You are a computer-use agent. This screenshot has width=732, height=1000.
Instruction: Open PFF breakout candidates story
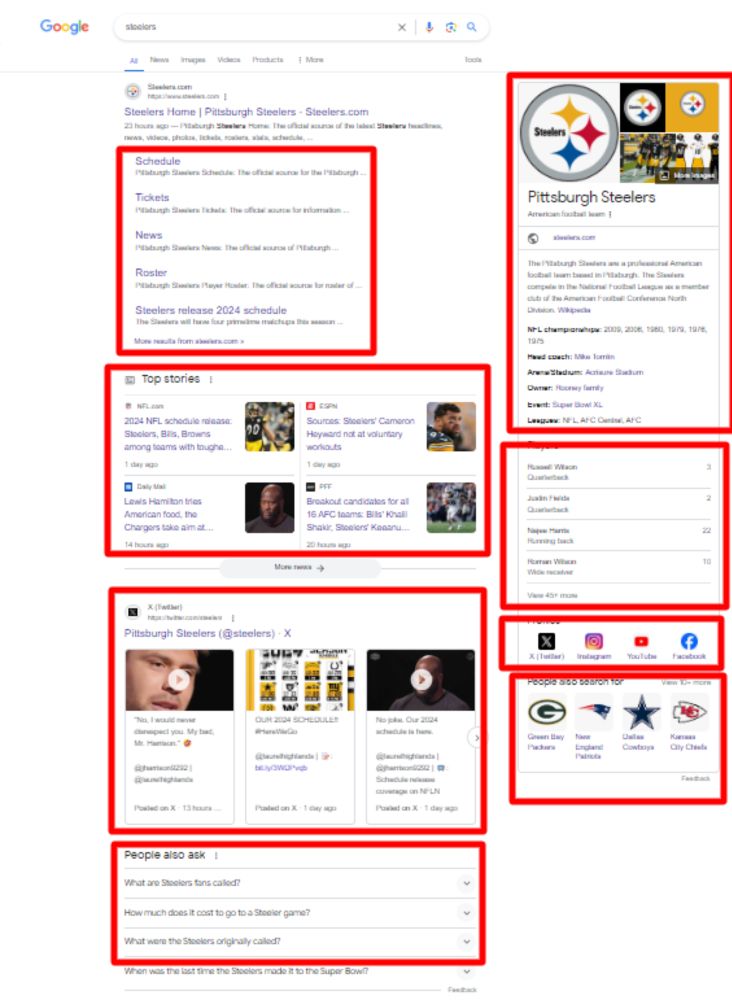[358, 514]
